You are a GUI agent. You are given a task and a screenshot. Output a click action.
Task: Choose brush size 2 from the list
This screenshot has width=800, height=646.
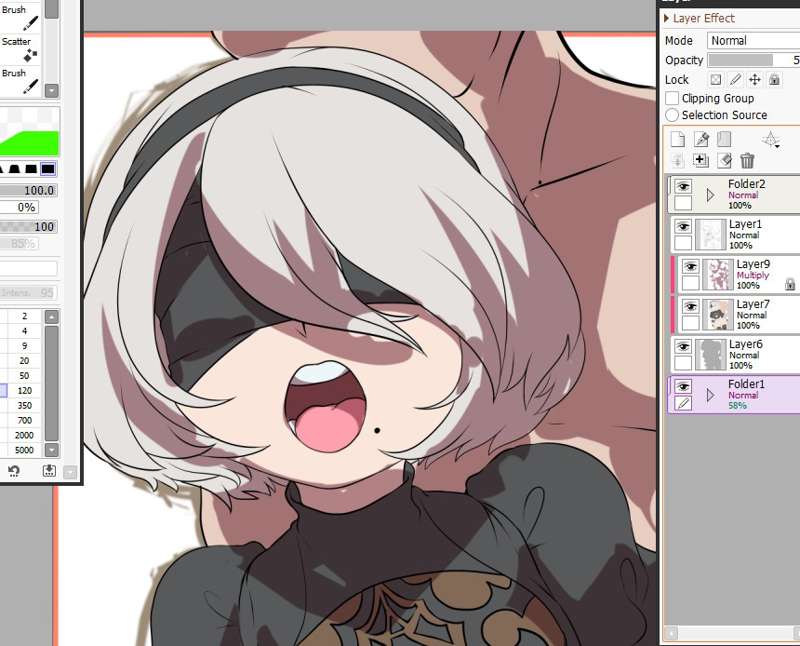pyautogui.click(x=24, y=316)
